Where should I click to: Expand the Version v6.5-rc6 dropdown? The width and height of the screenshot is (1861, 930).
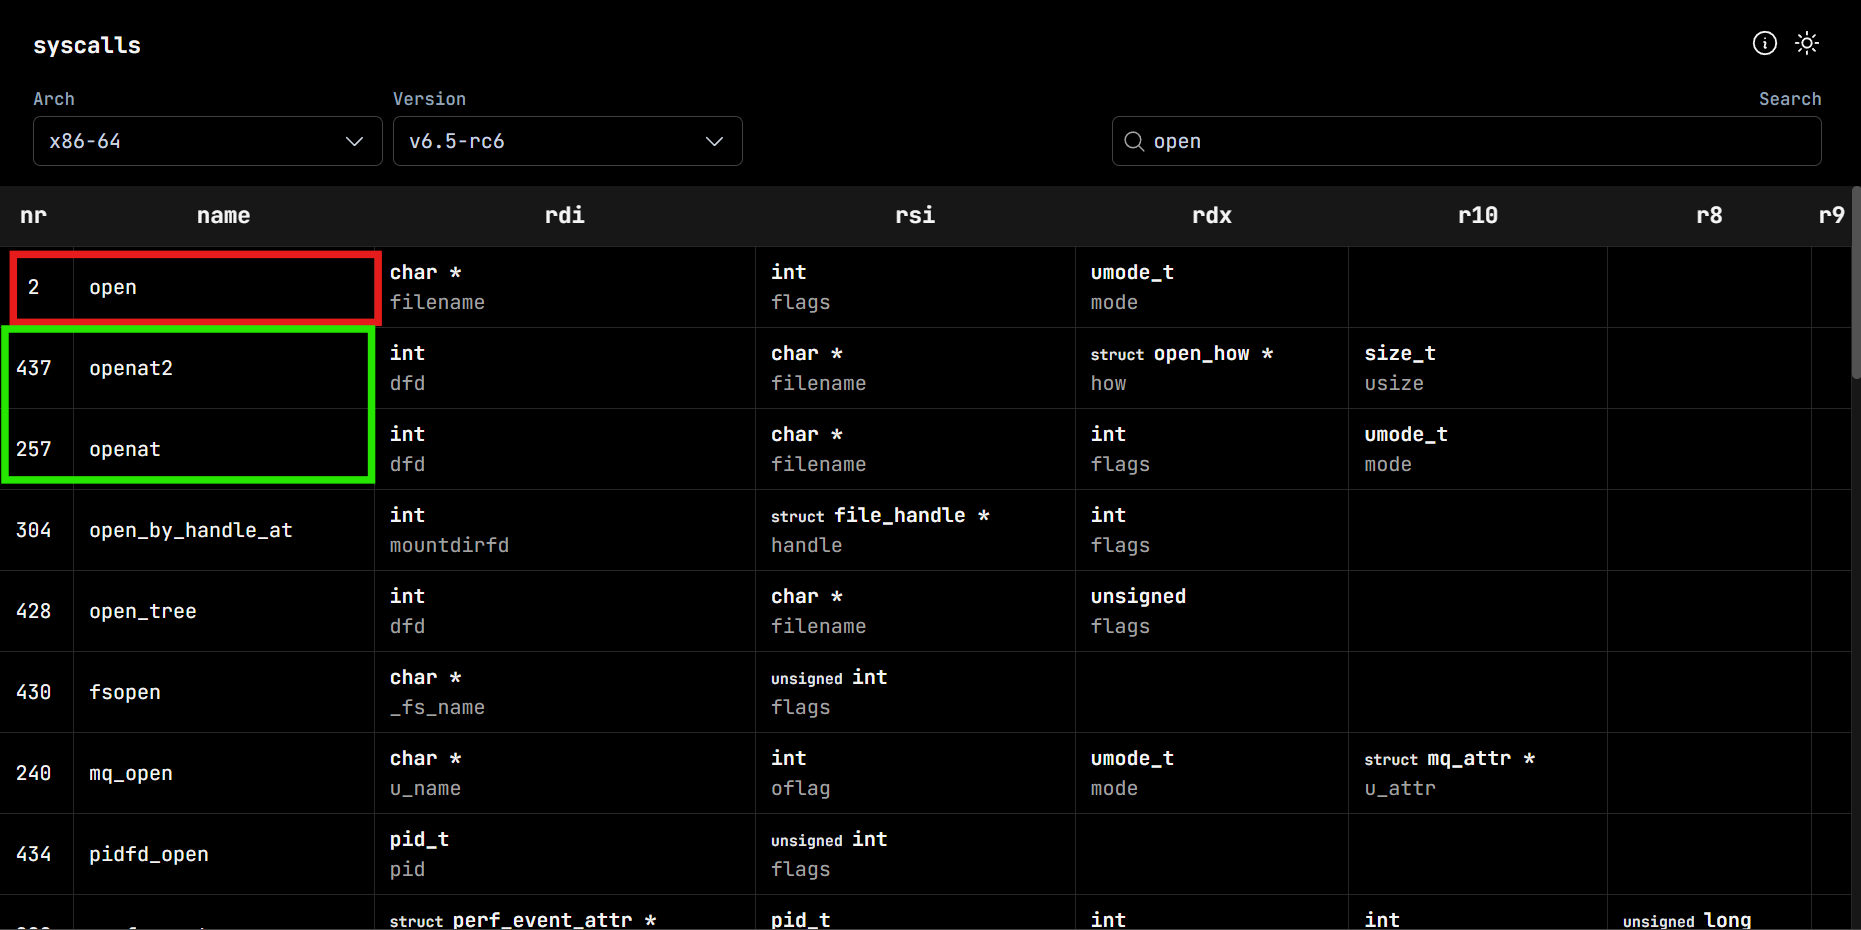[567, 141]
